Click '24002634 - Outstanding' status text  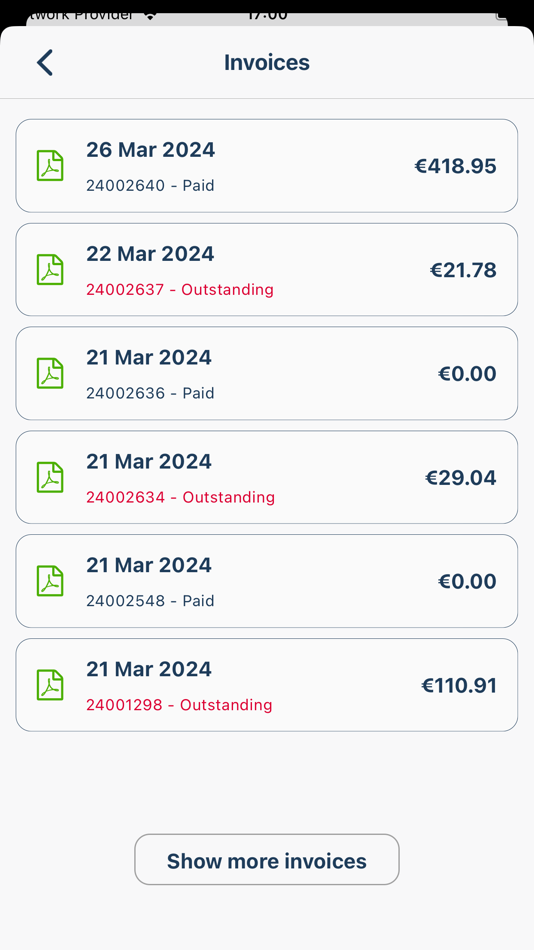click(181, 497)
